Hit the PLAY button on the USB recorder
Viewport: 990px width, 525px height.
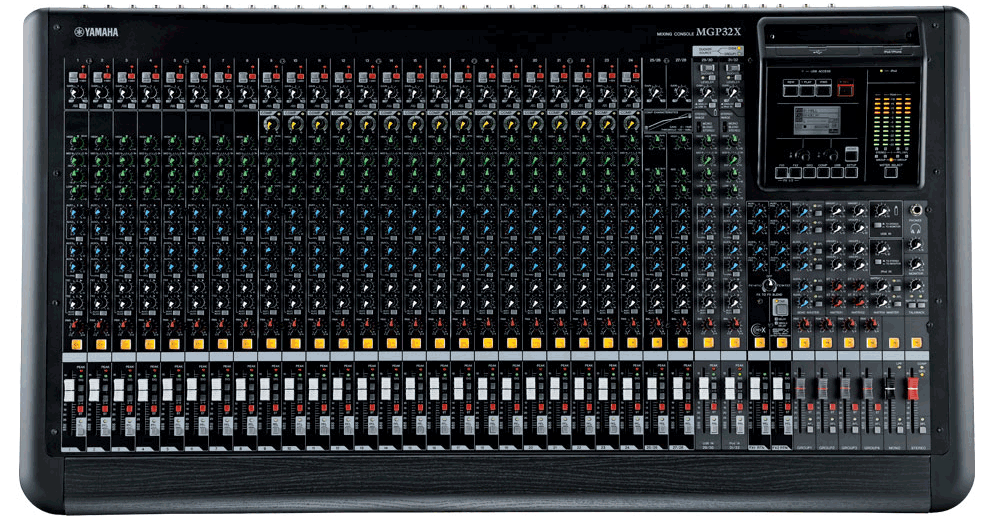coord(807,90)
